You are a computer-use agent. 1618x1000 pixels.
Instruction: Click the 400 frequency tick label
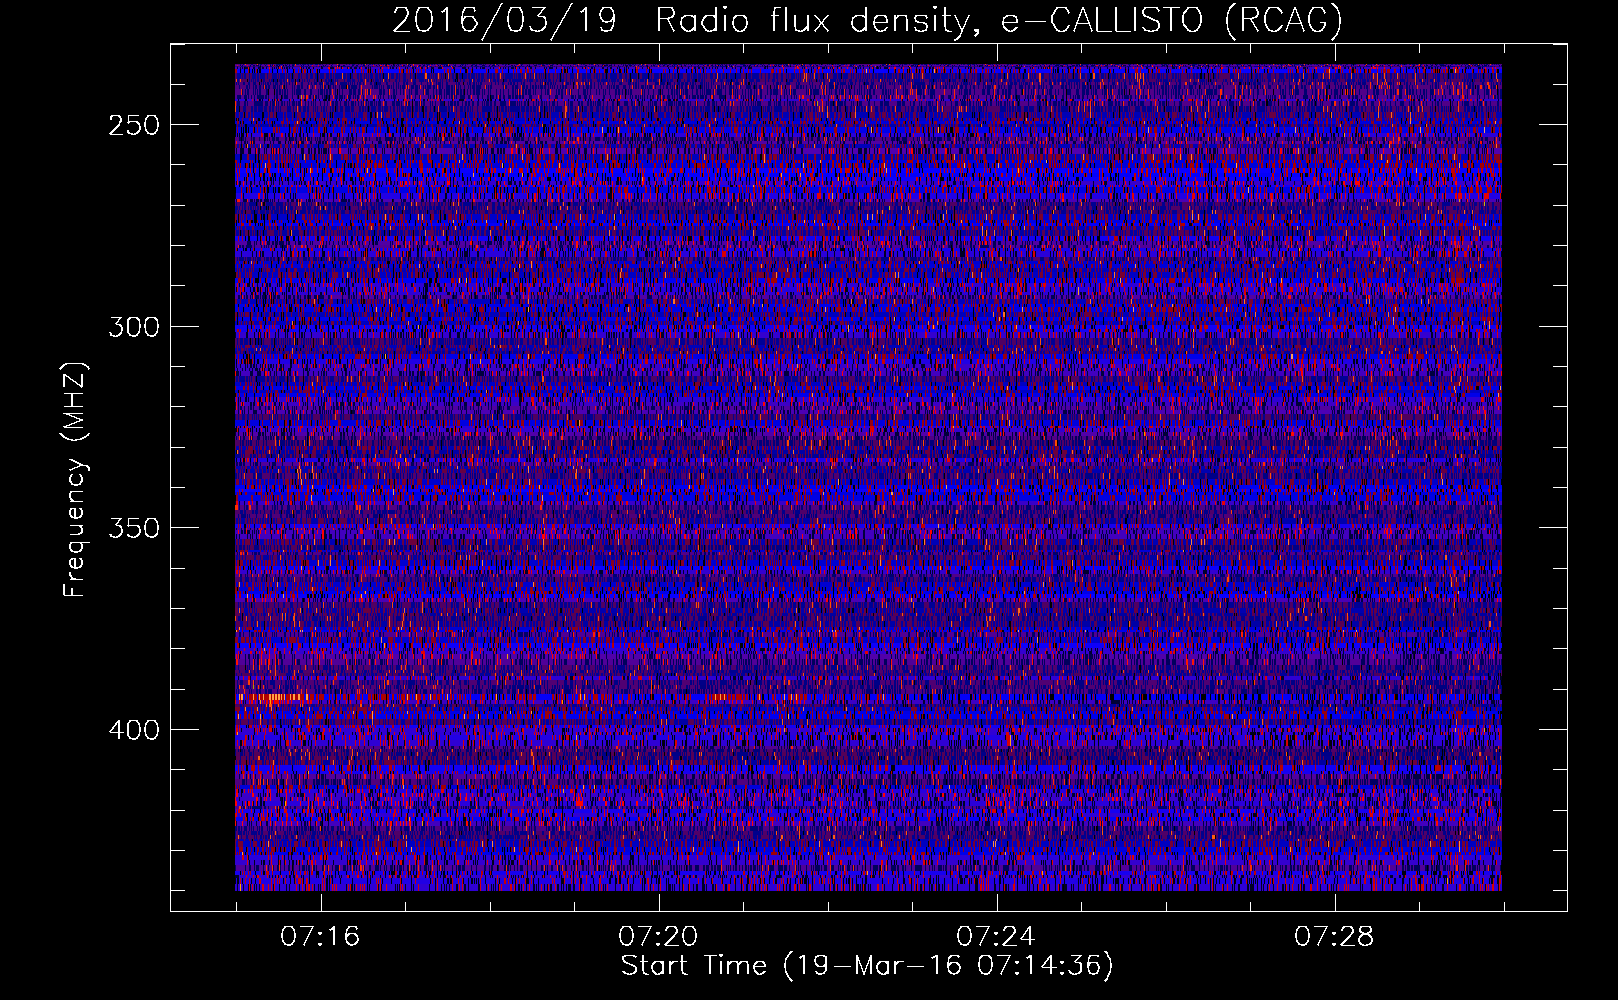134,730
